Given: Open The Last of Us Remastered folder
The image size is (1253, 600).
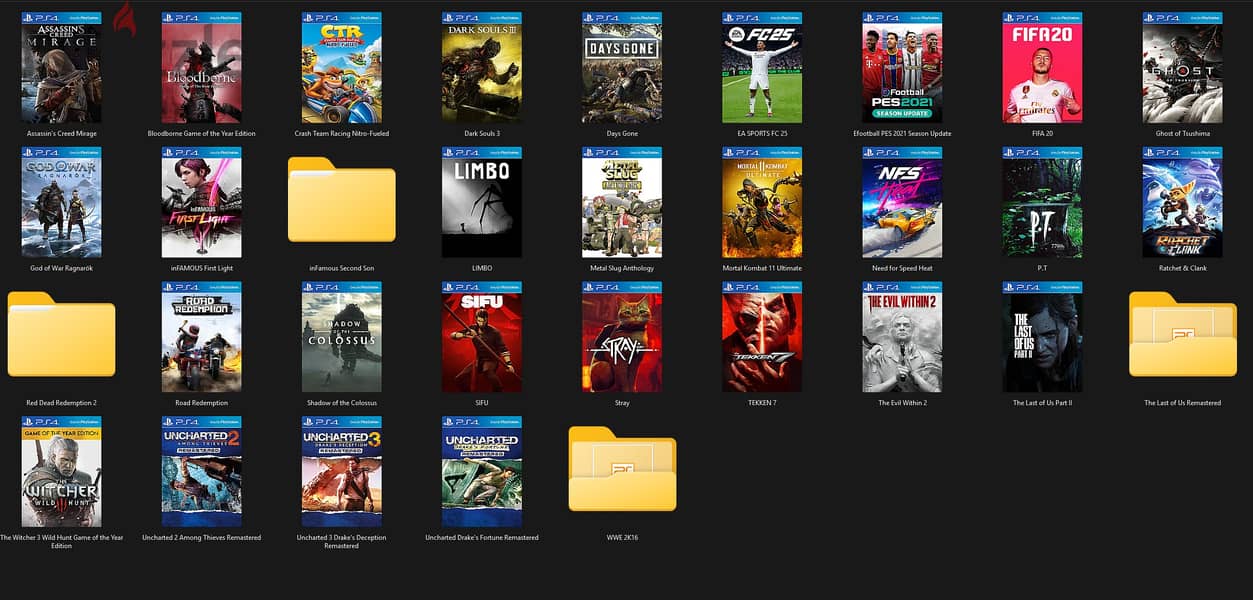Looking at the screenshot, I should pyautogui.click(x=1182, y=334).
